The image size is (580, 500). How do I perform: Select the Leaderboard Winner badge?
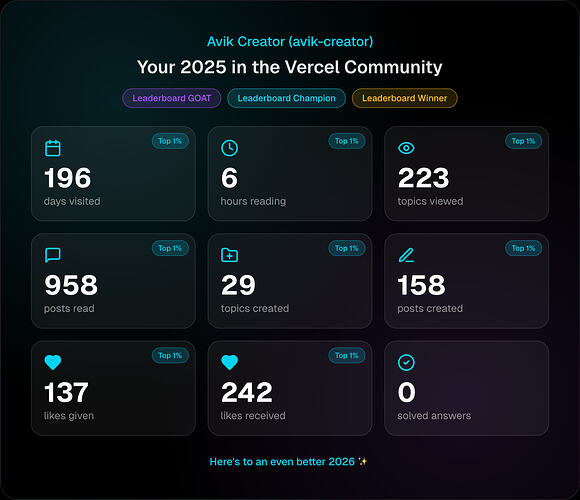click(x=405, y=98)
